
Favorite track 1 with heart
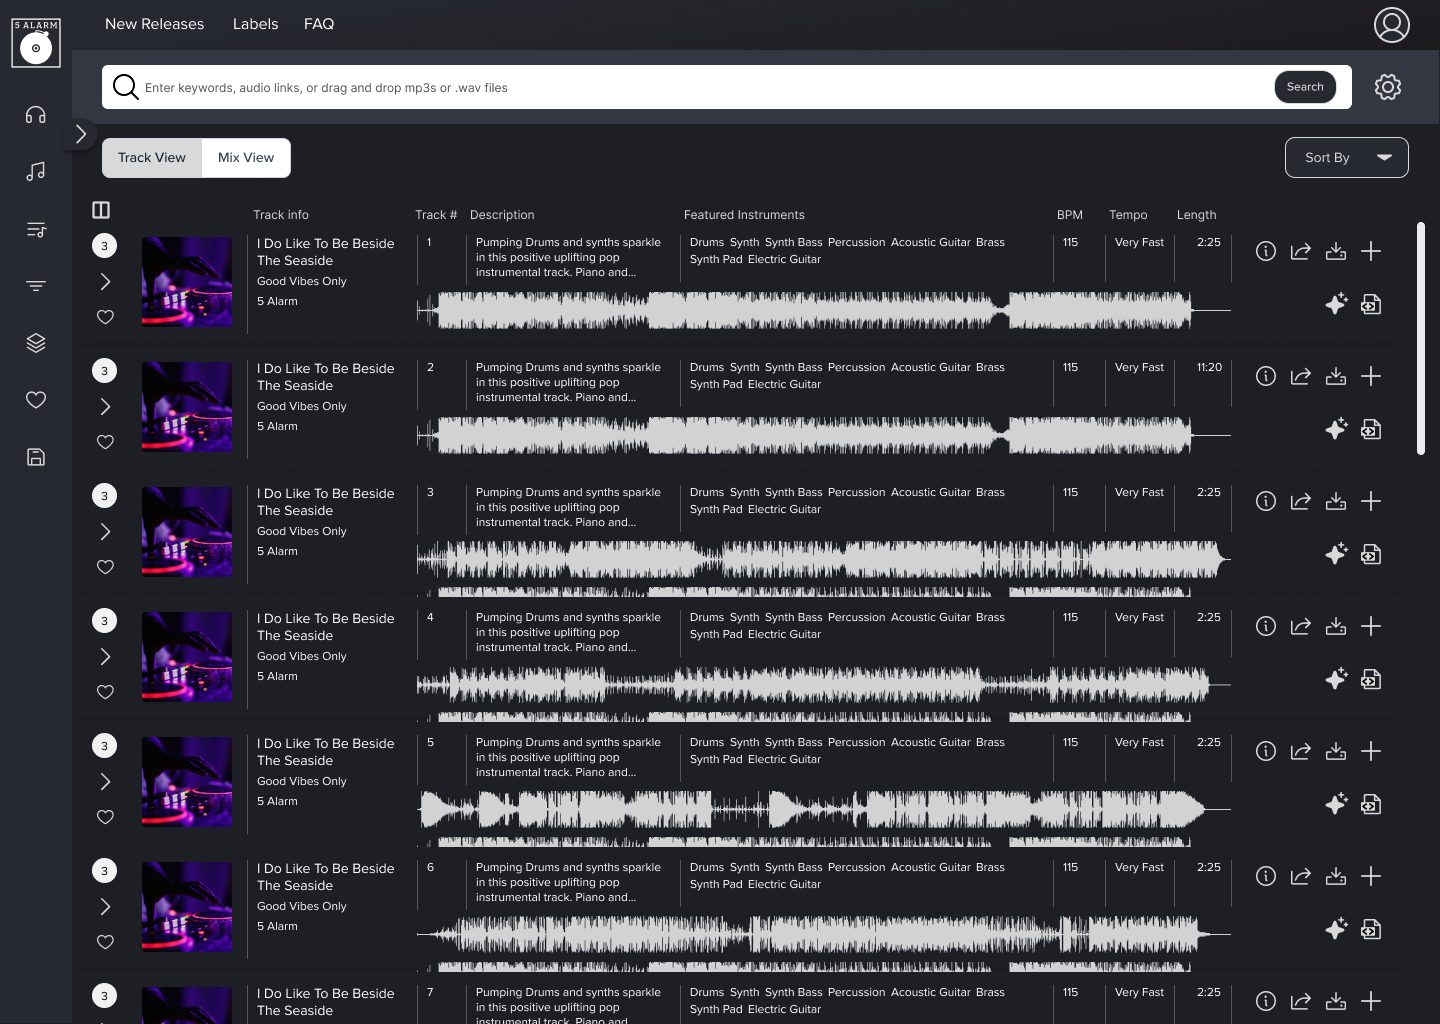pos(105,317)
